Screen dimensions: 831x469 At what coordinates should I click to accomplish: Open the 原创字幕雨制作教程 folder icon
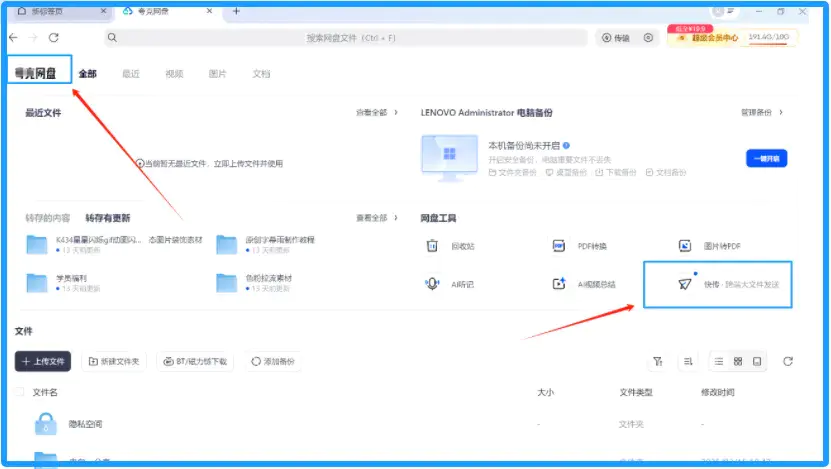click(226, 245)
